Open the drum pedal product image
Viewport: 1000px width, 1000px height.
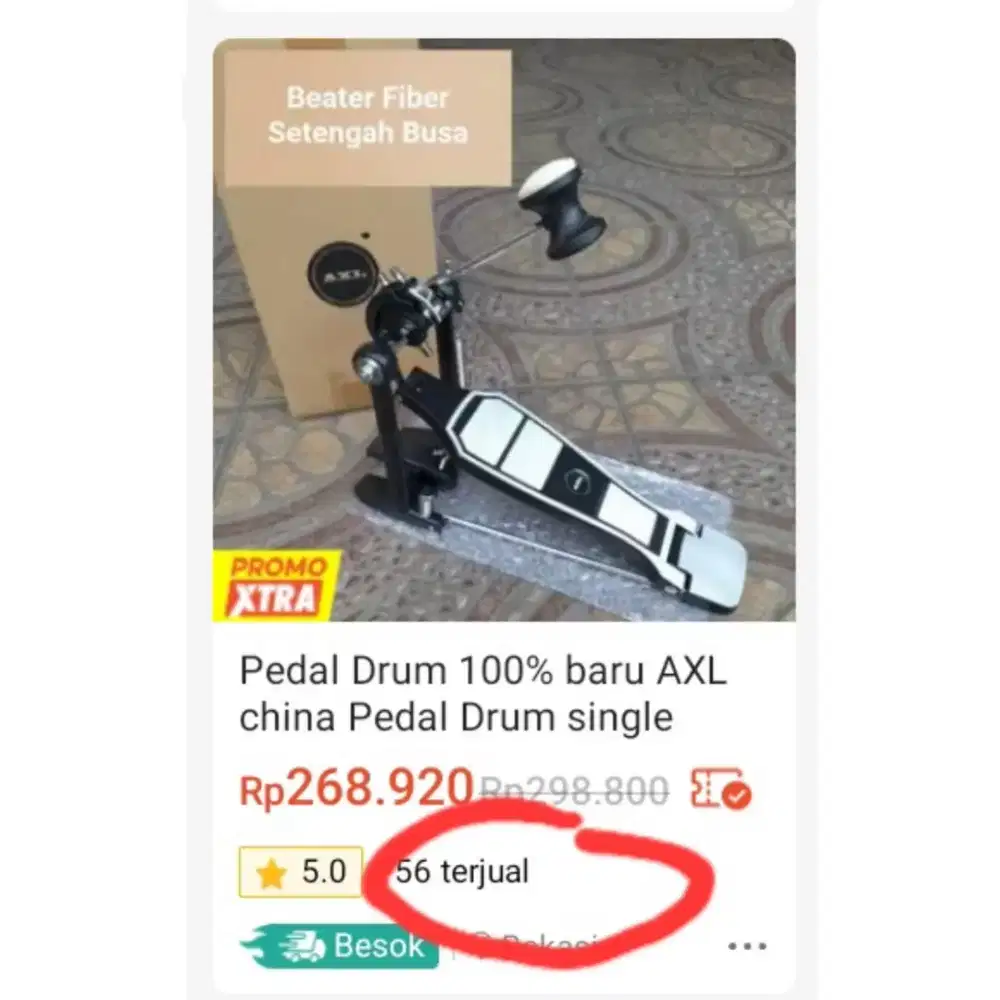504,330
